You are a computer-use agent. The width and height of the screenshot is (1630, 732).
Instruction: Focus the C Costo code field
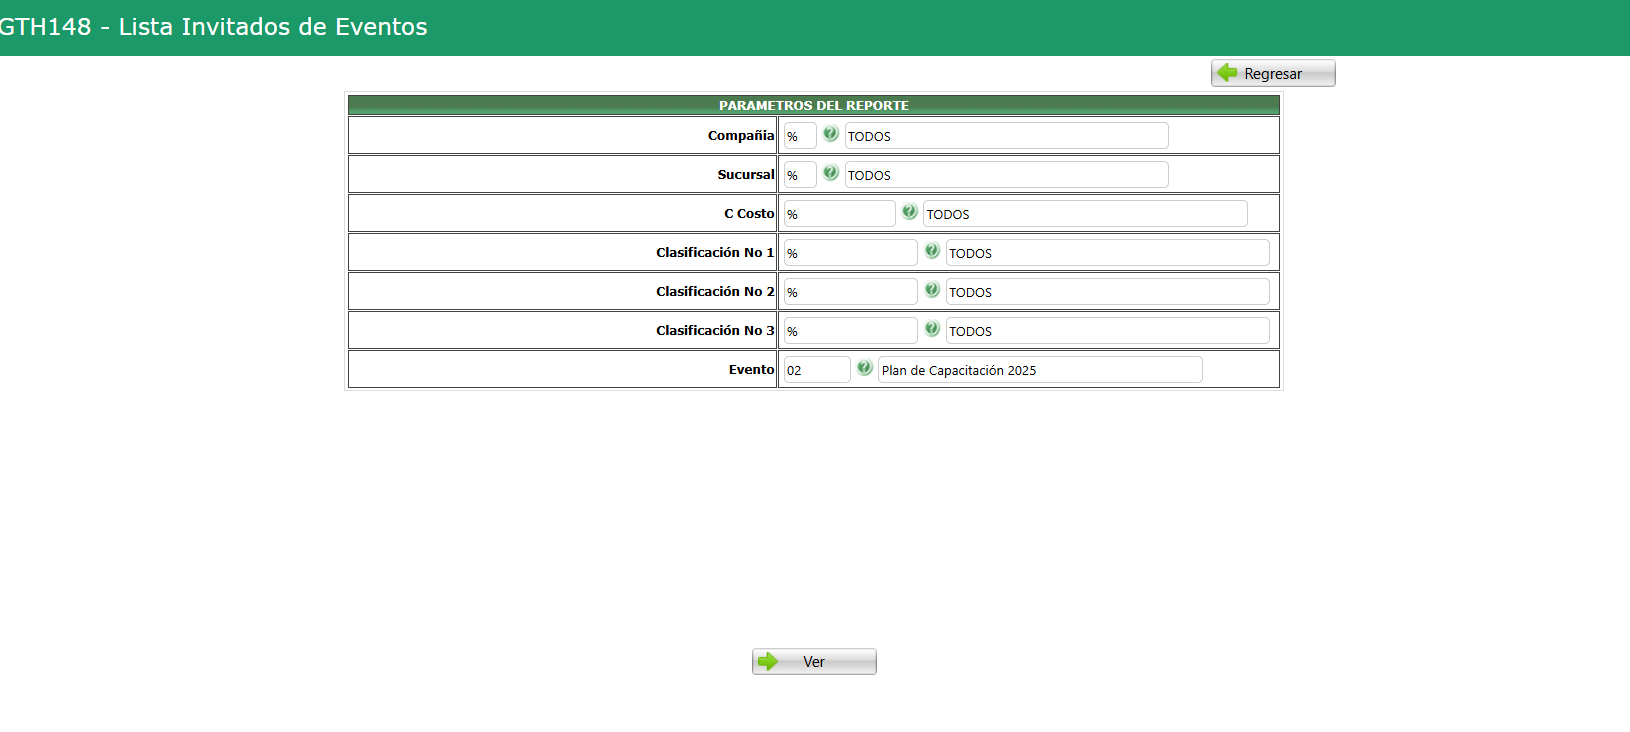tap(840, 214)
